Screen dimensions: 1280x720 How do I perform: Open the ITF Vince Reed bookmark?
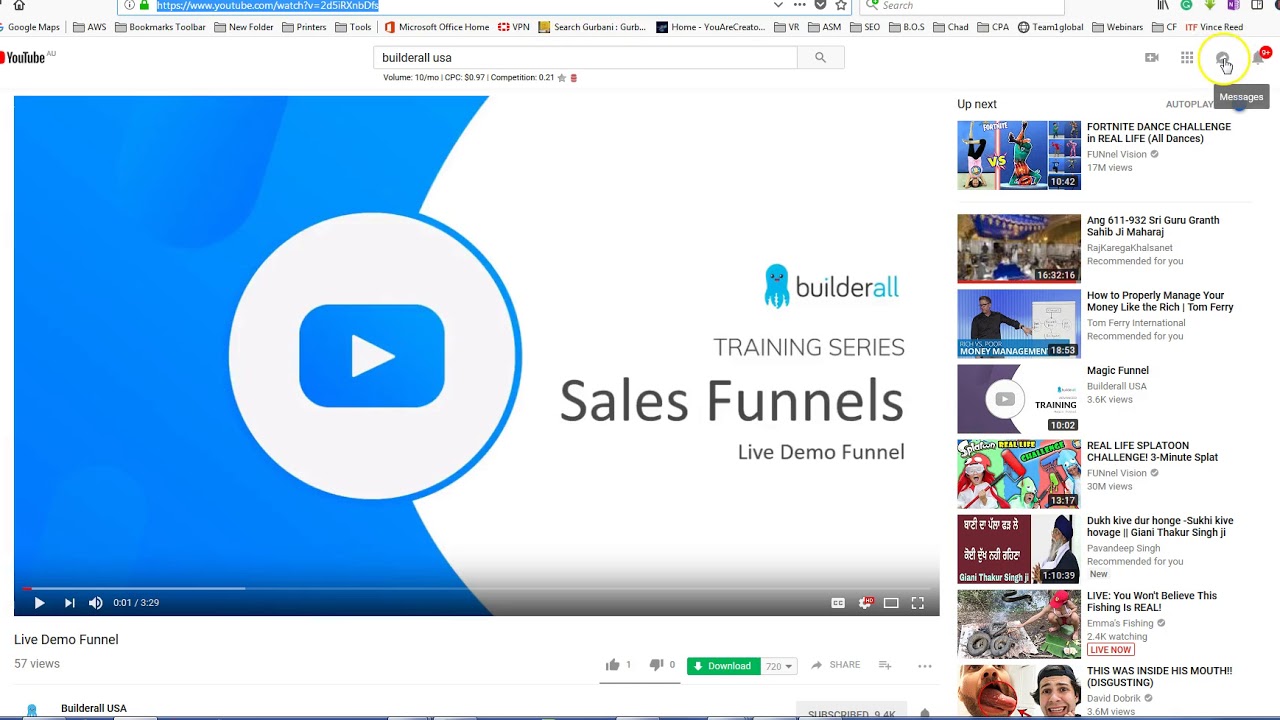click(x=1214, y=27)
